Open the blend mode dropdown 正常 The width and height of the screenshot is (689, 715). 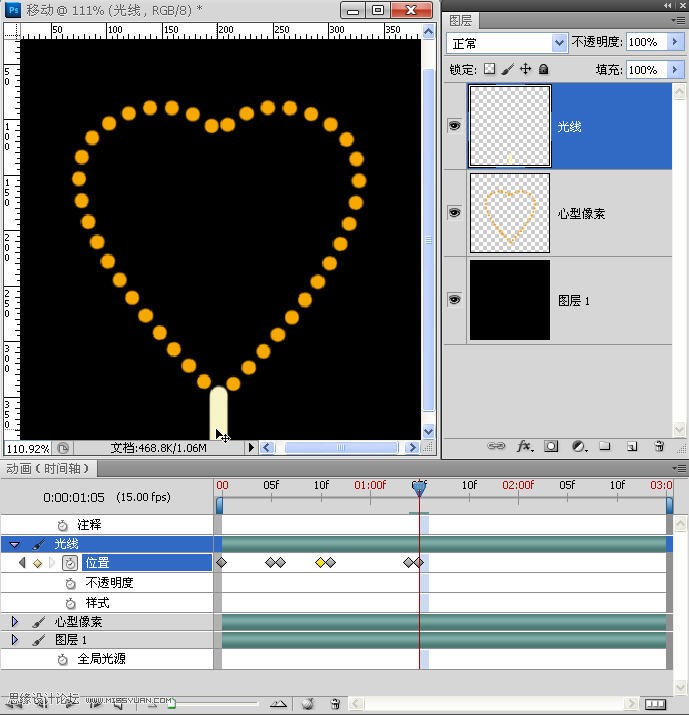(x=507, y=43)
